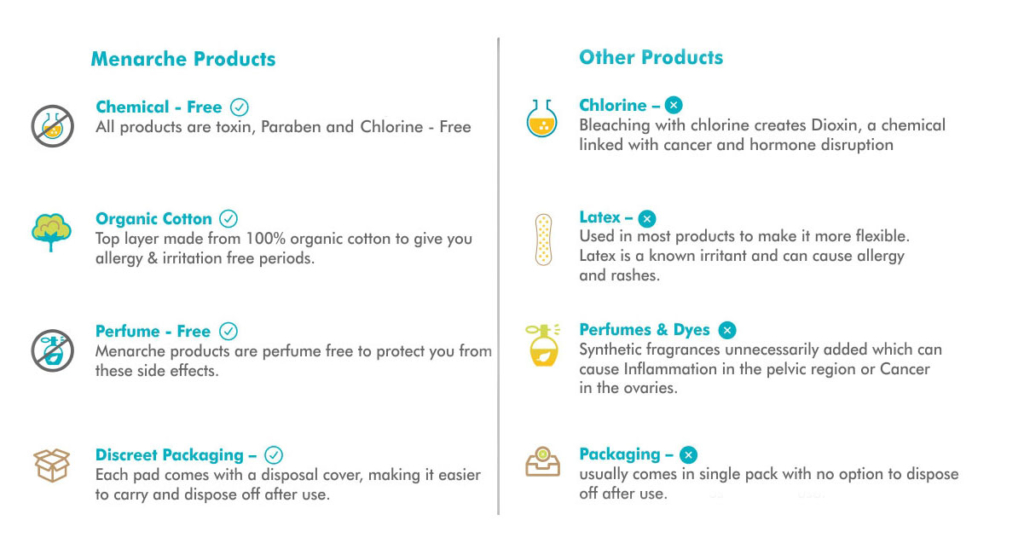
Task: Click the perfume-free crossed-out bottle icon
Action: pos(52,350)
